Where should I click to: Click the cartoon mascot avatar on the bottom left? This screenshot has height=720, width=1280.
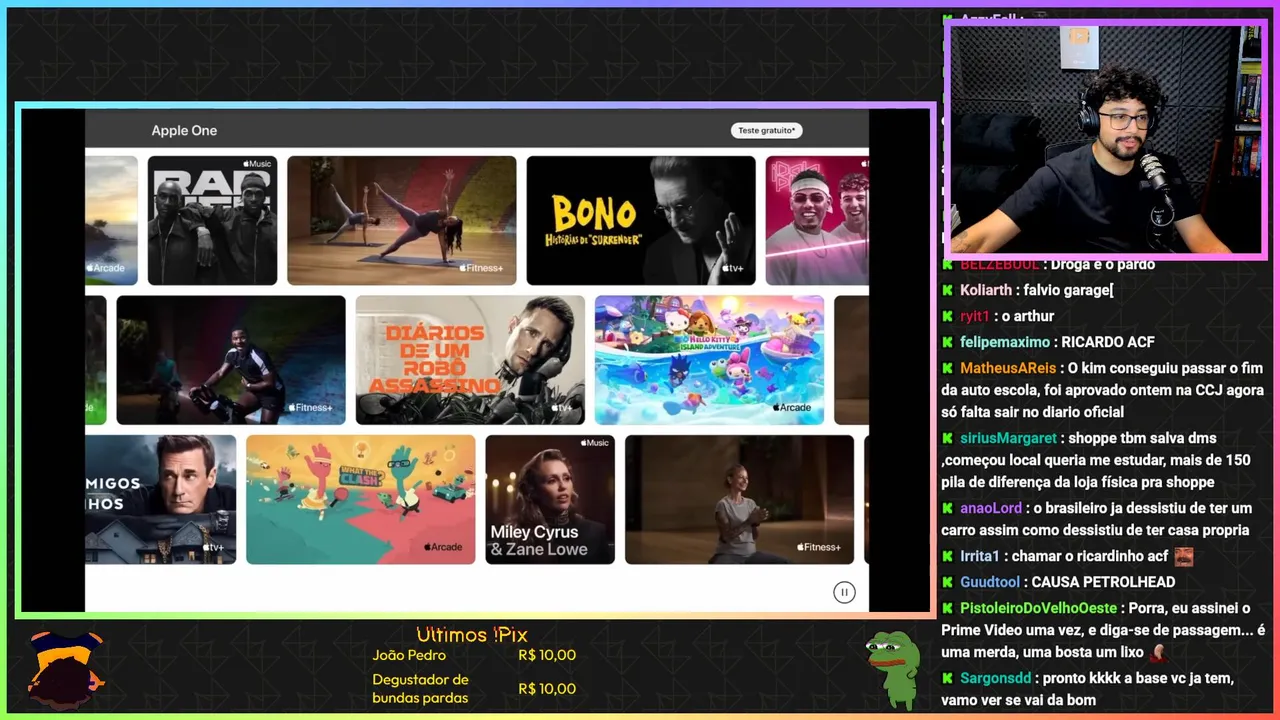point(64,668)
